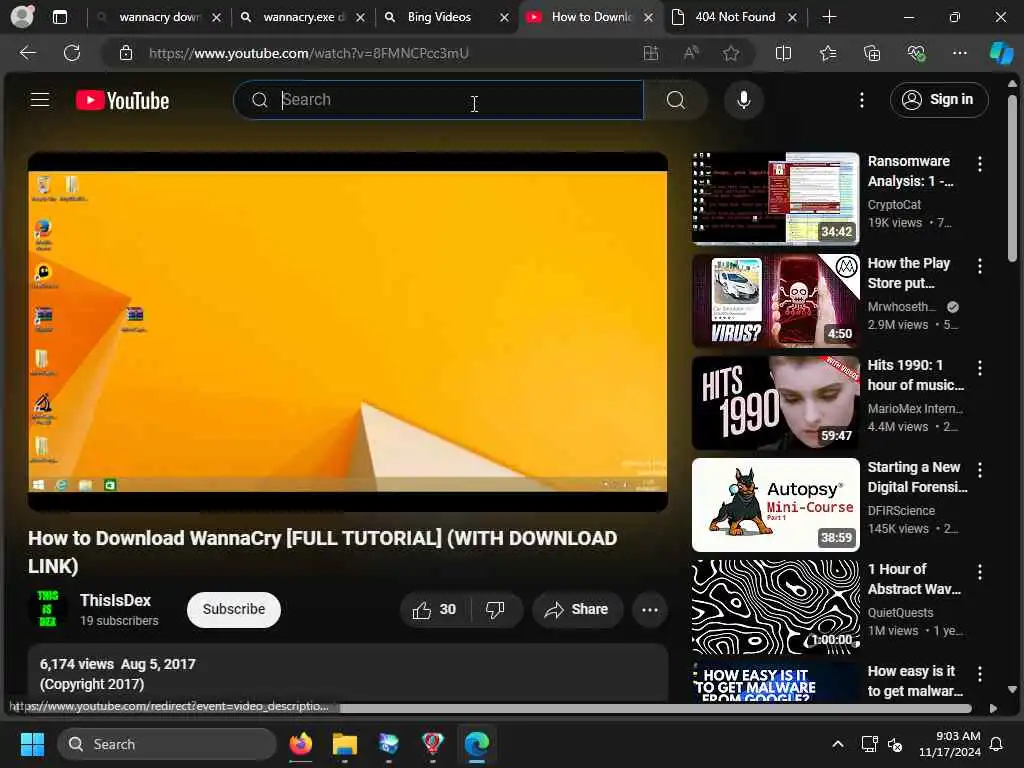The height and width of the screenshot is (768, 1024).
Task: Open Firefox from the taskbar
Action: [300, 744]
